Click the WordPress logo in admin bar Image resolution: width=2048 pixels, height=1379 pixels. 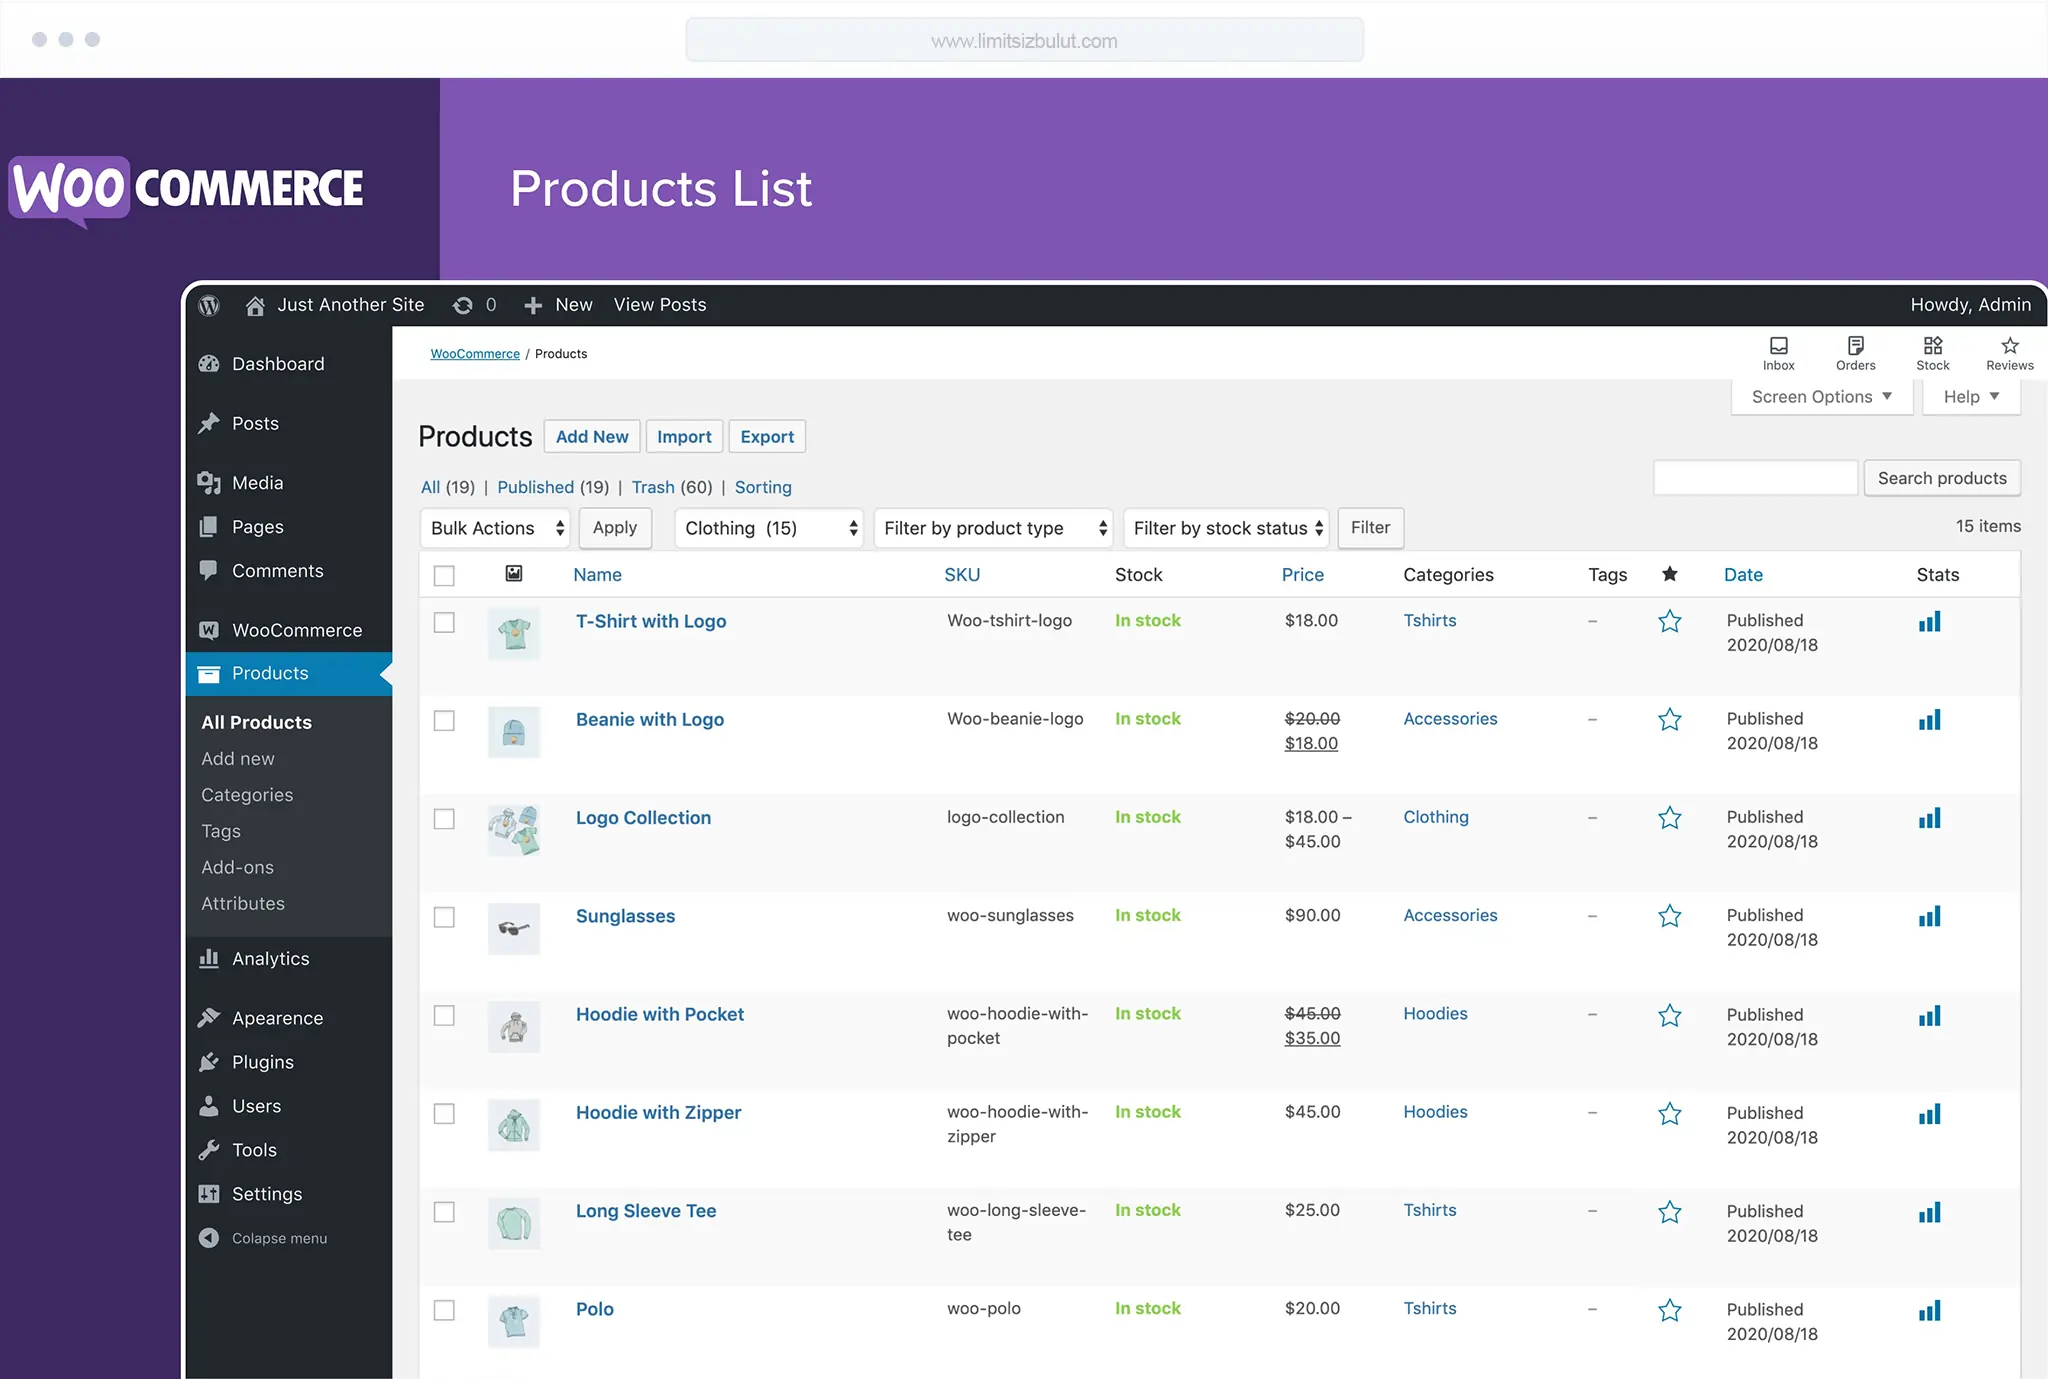209,305
